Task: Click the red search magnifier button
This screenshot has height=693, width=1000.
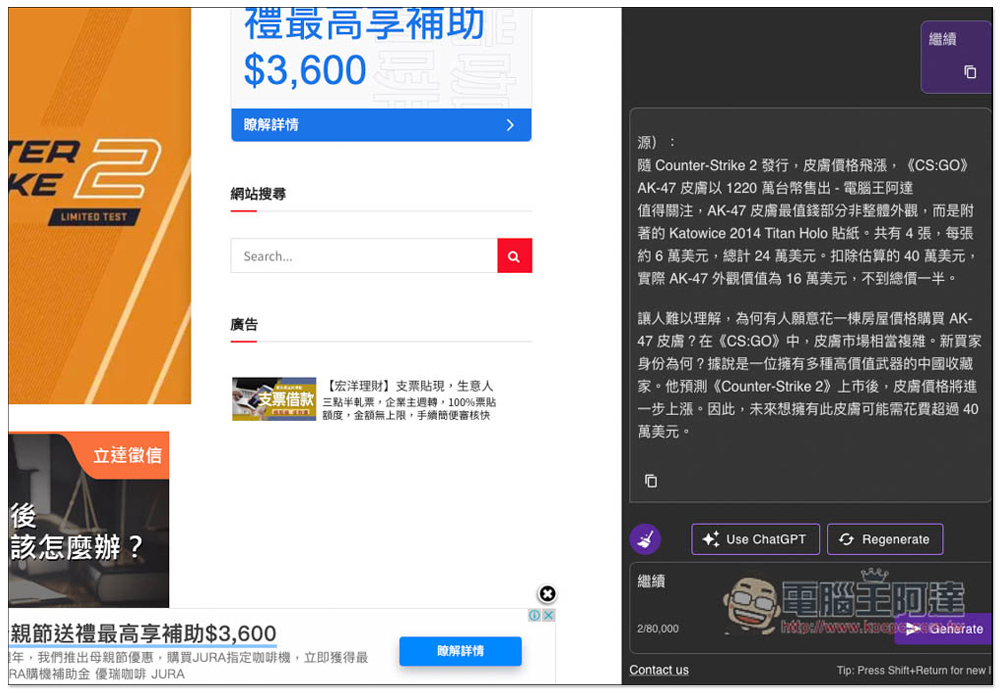Action: [x=514, y=256]
